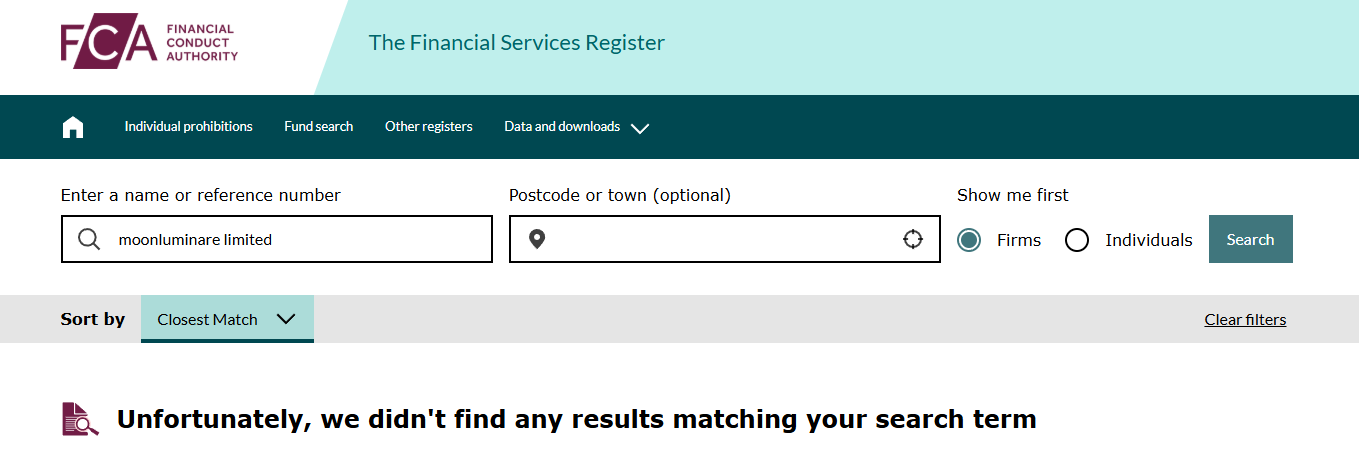Open the Closest Match sort dropdown
Image resolution: width=1359 pixels, height=468 pixels.
tap(227, 320)
